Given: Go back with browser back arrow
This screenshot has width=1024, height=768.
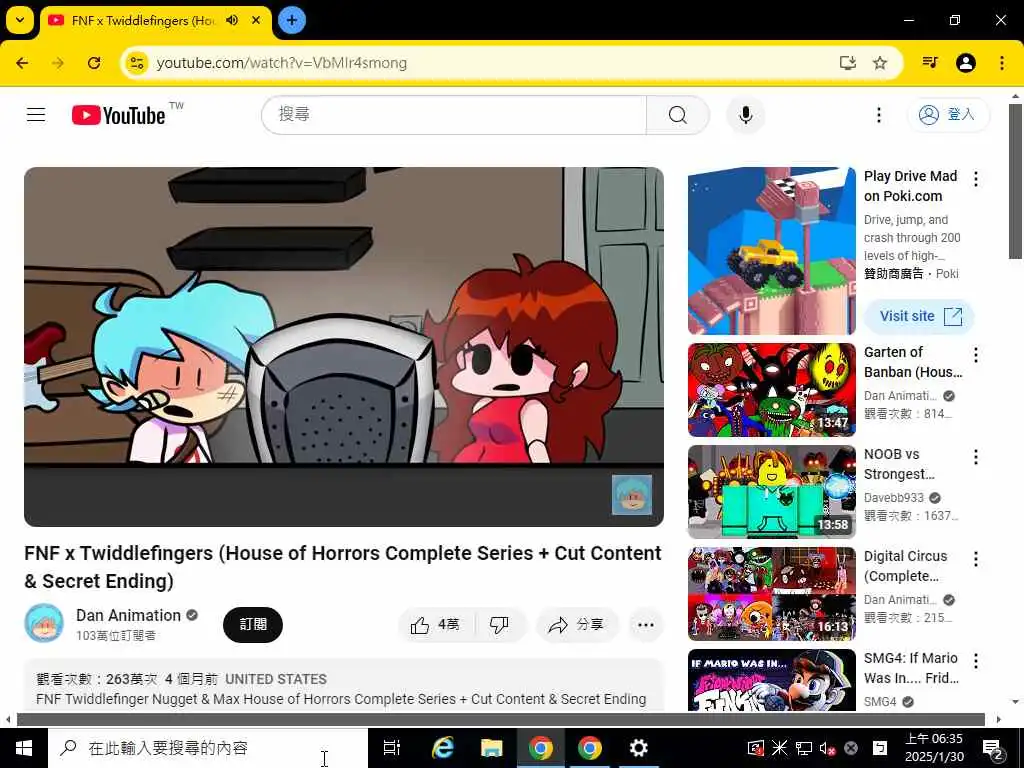Looking at the screenshot, I should (22, 63).
